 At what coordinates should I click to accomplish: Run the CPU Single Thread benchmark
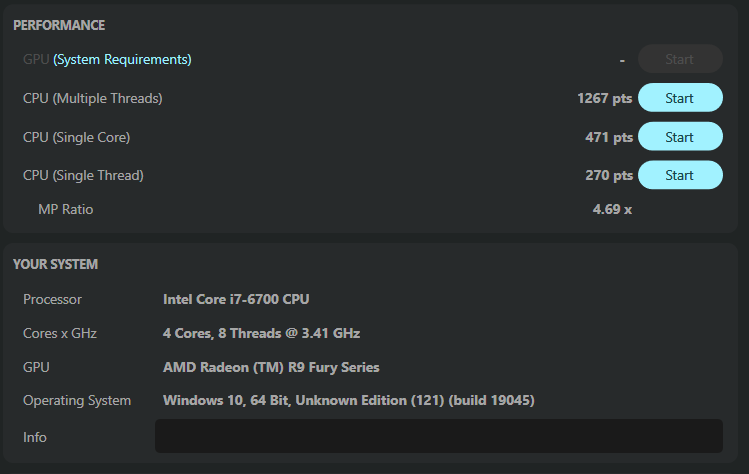coord(680,175)
